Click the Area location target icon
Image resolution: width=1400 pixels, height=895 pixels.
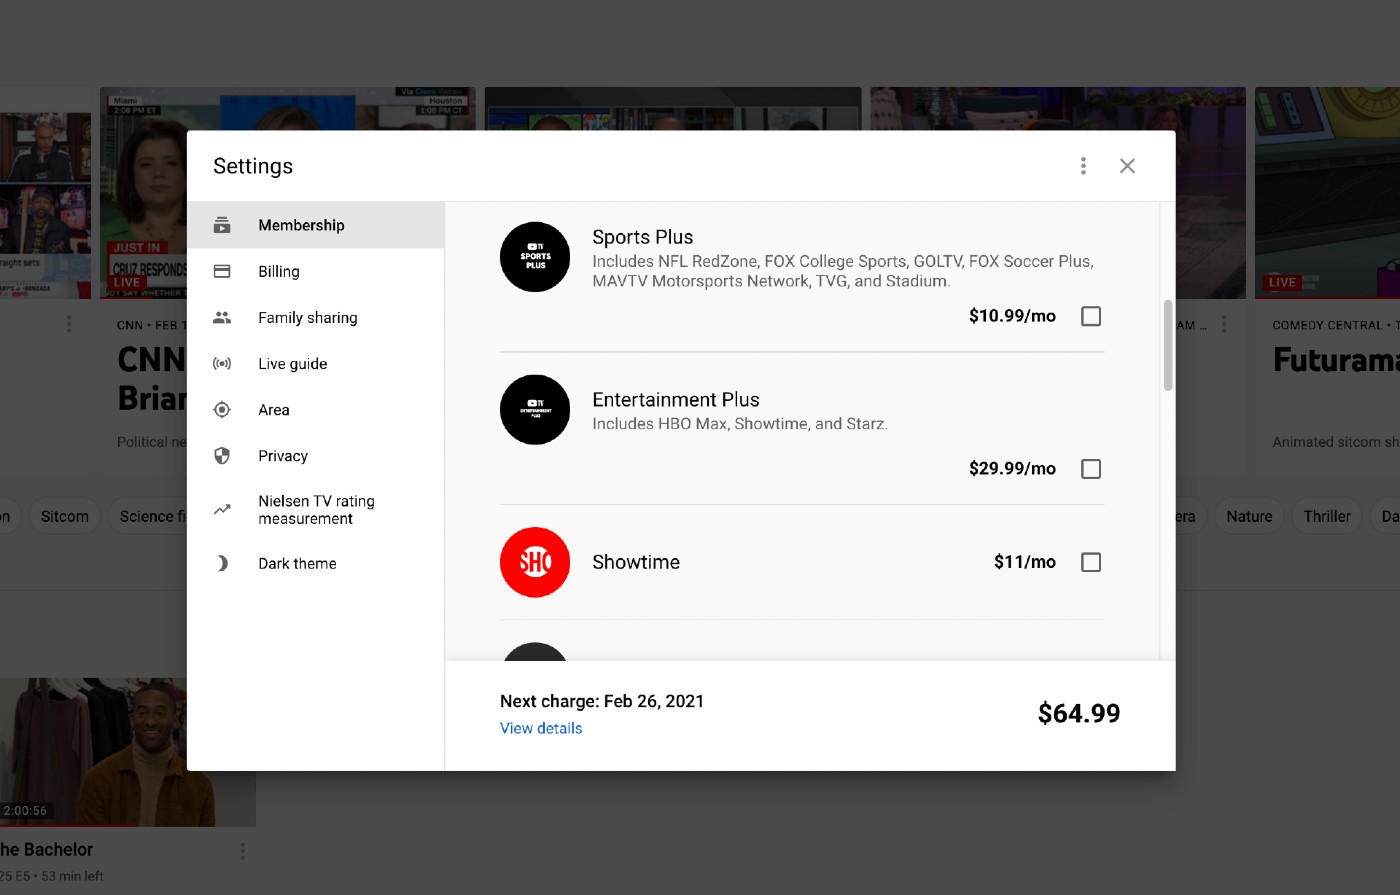click(222, 410)
